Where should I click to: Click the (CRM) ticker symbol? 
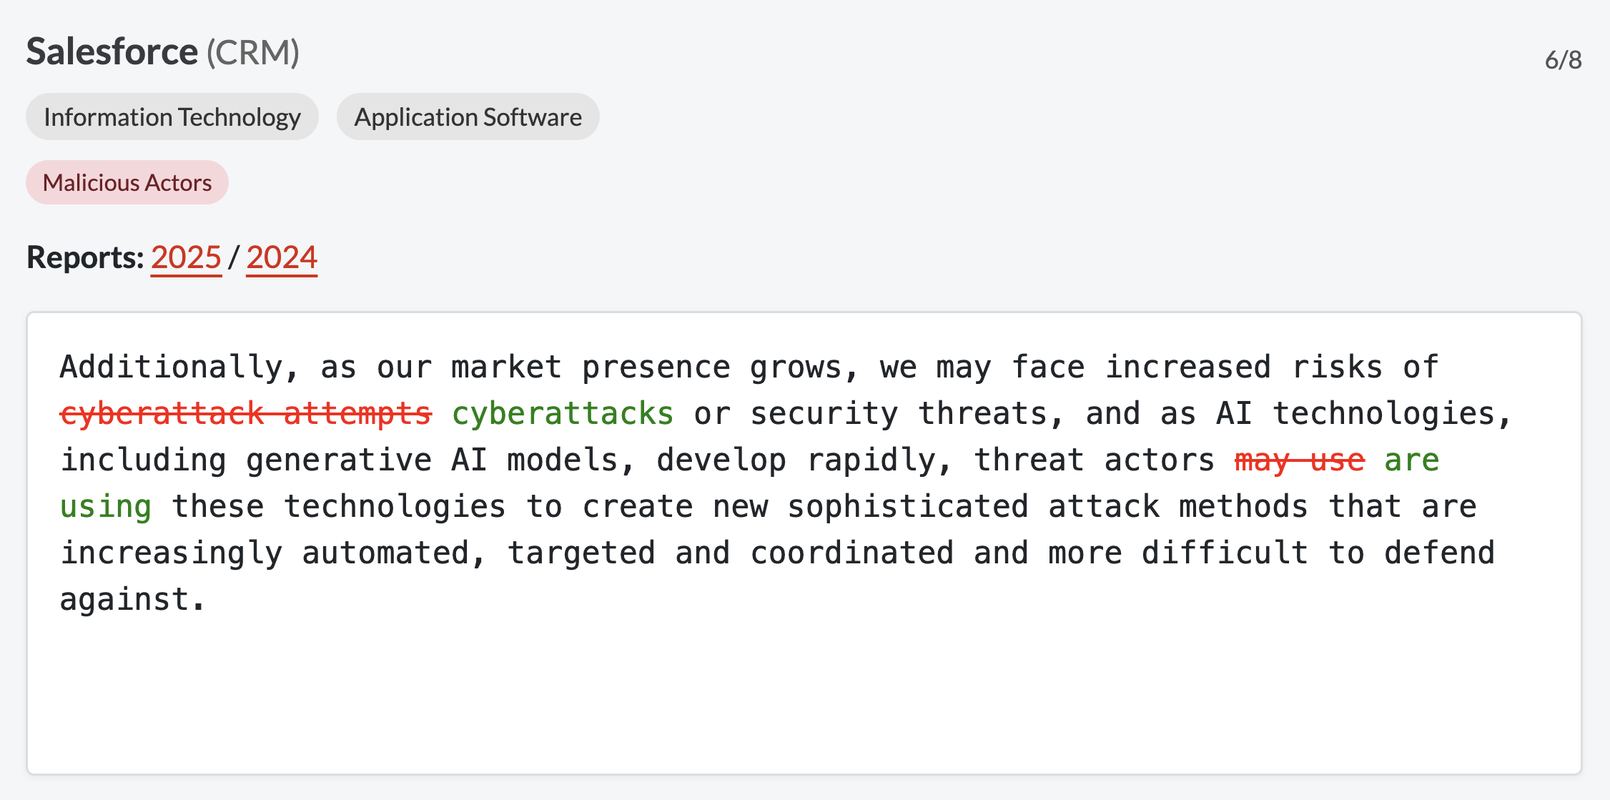(x=253, y=53)
